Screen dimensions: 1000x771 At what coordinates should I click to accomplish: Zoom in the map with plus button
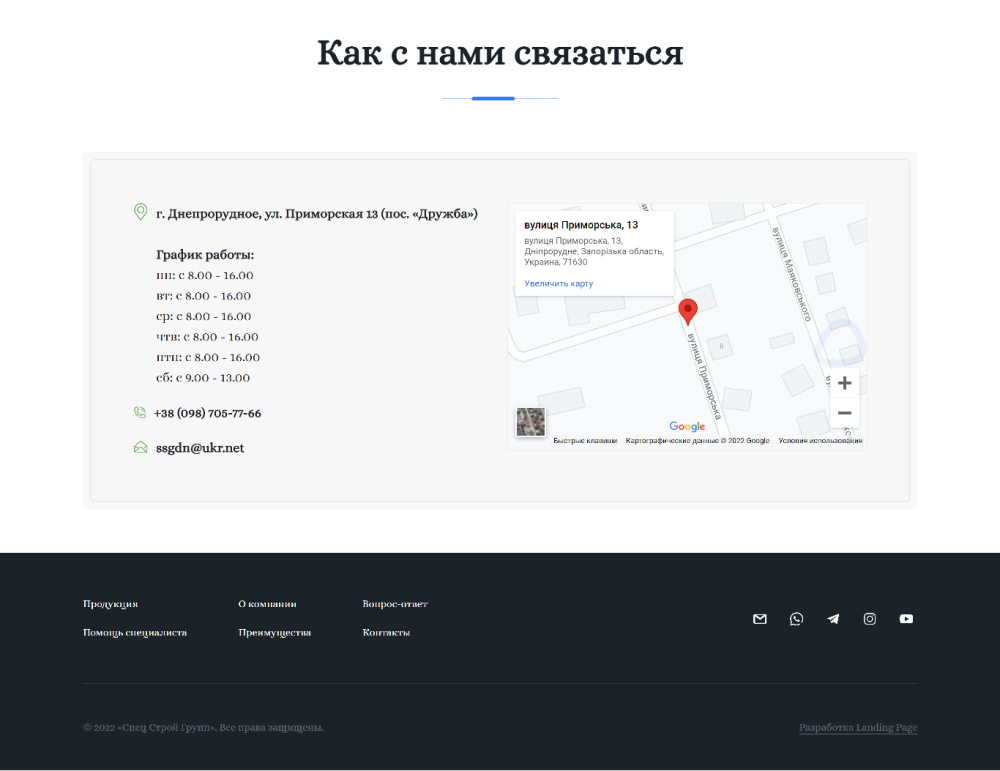[844, 383]
